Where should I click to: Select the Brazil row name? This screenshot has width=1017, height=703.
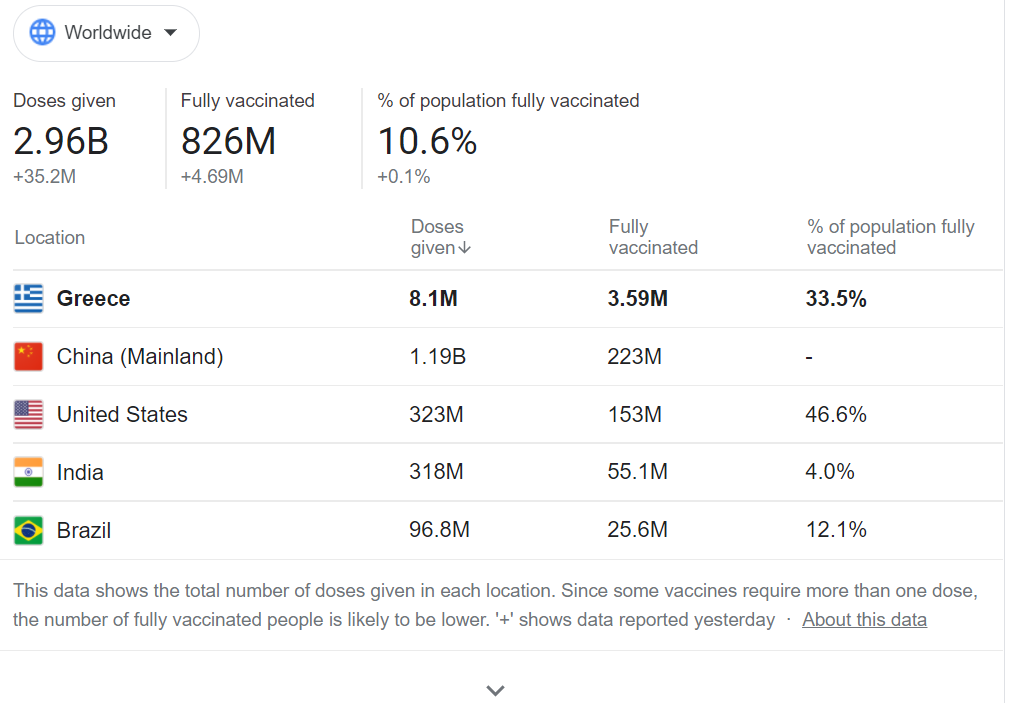84,530
